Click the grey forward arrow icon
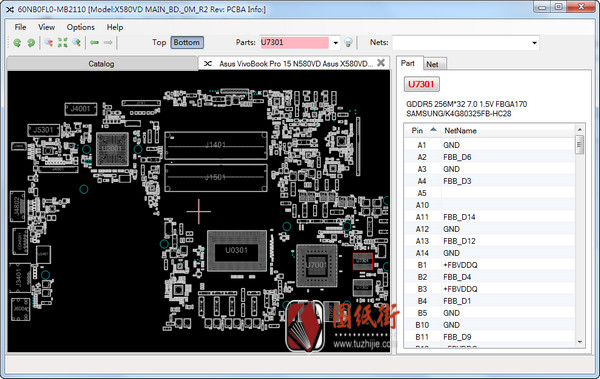This screenshot has height=379, width=600. pos(108,42)
